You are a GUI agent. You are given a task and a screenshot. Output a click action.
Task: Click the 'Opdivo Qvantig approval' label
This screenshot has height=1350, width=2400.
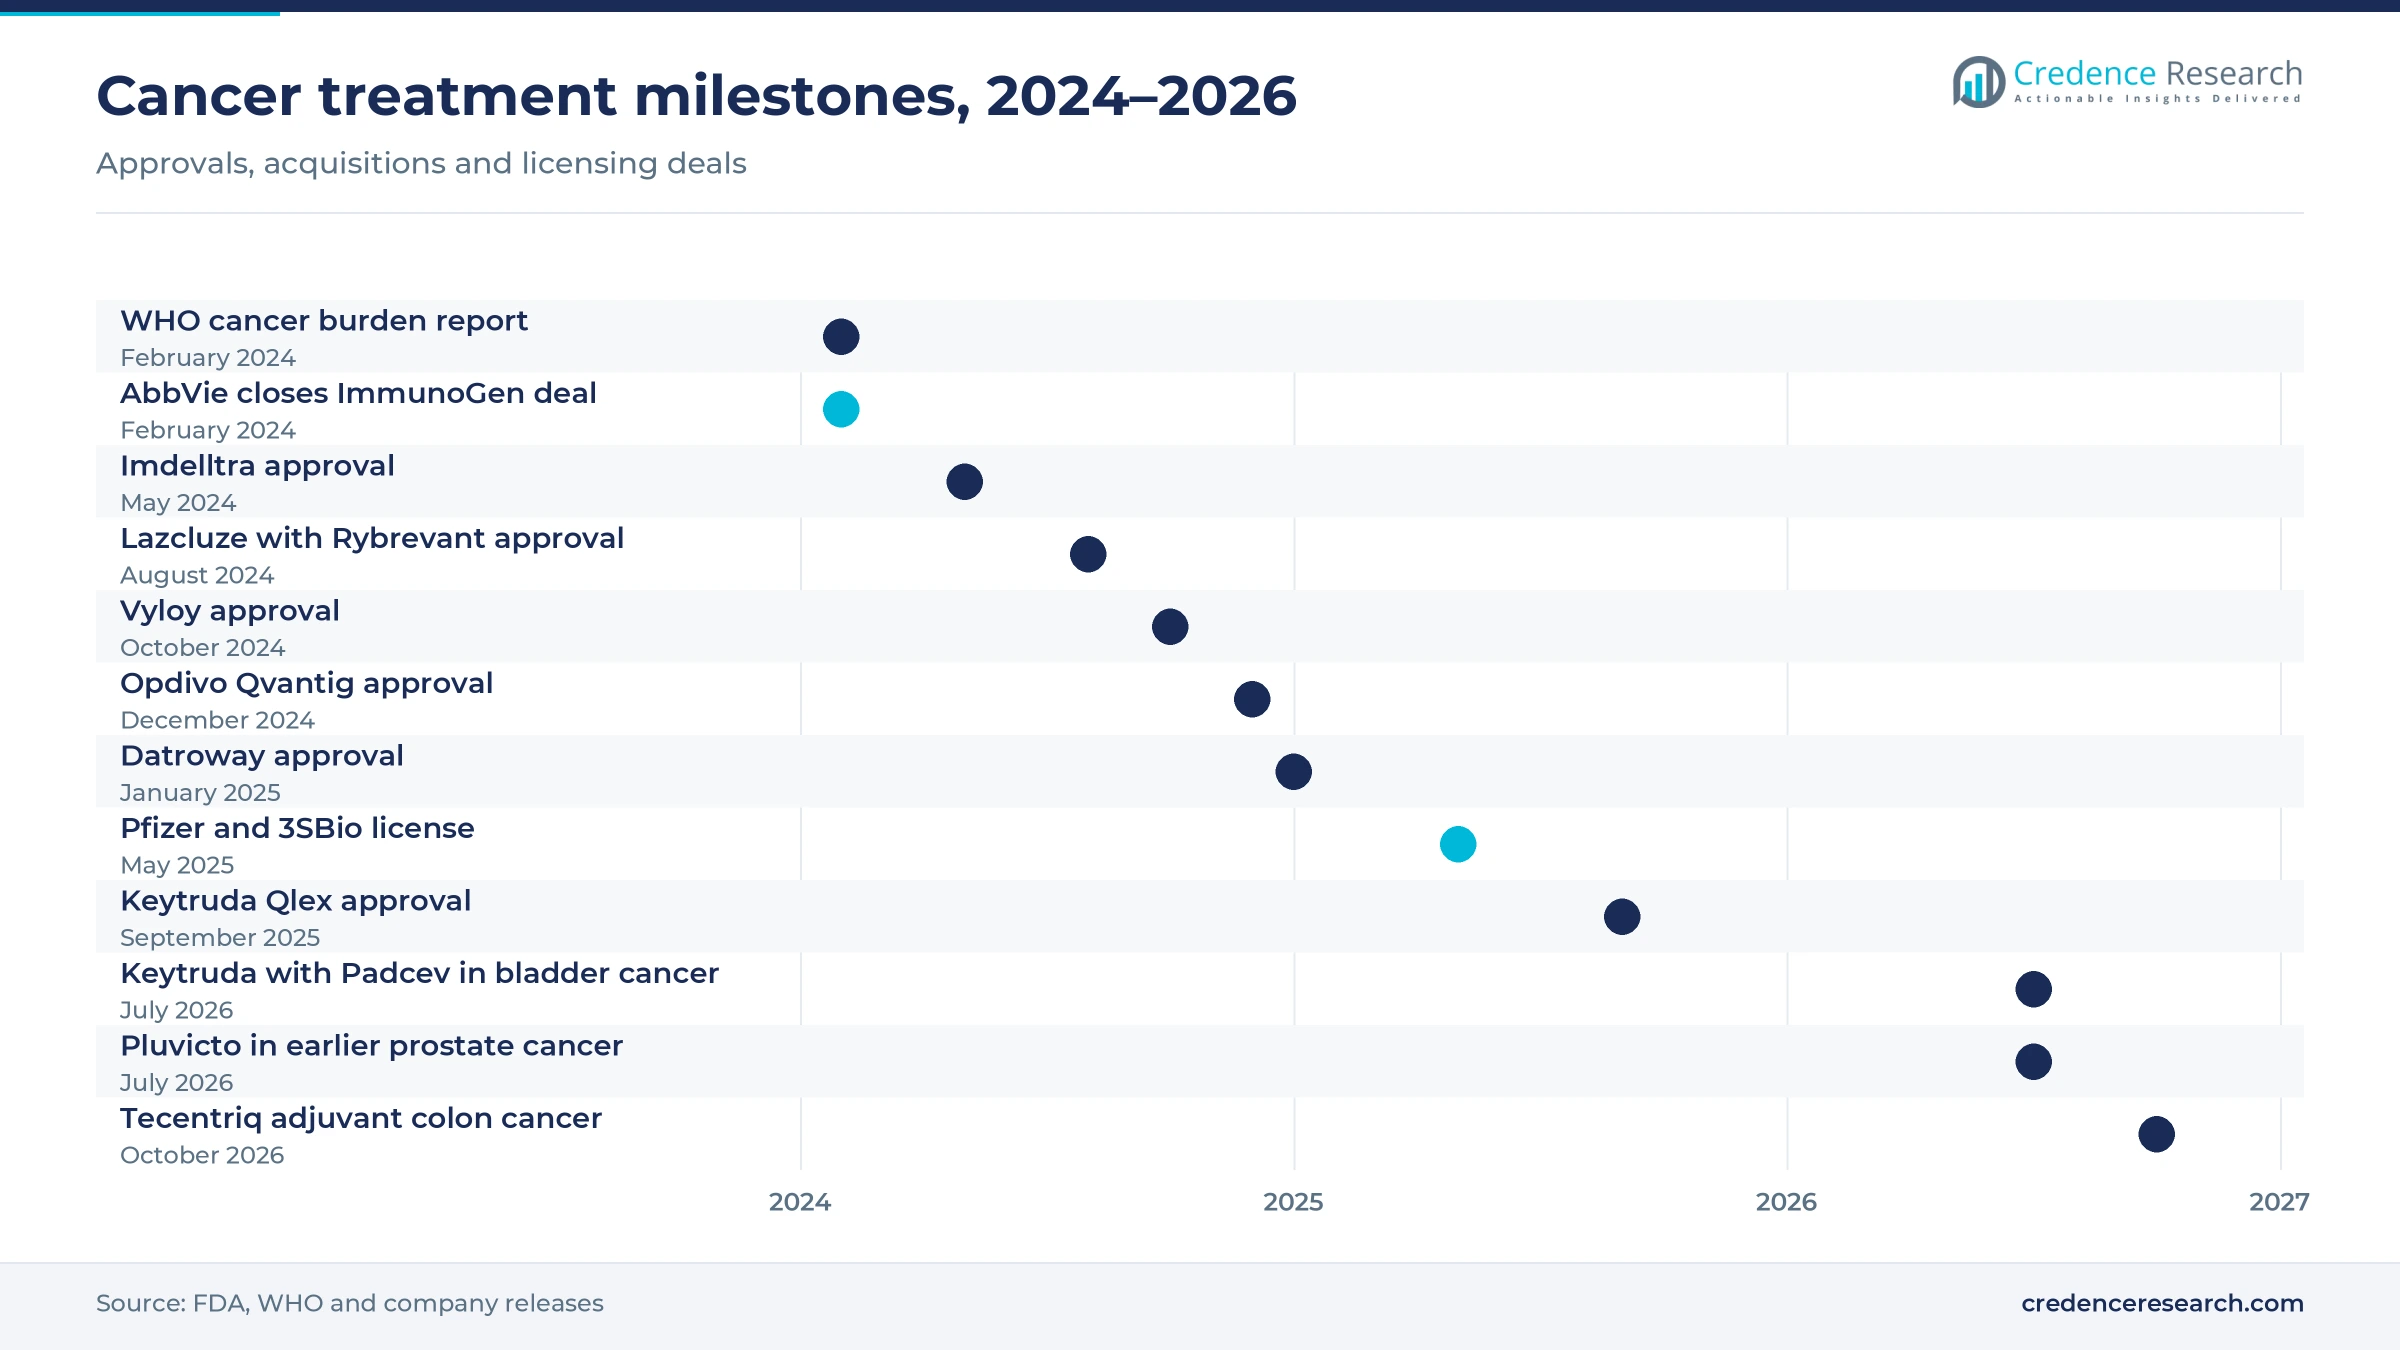pos(306,683)
